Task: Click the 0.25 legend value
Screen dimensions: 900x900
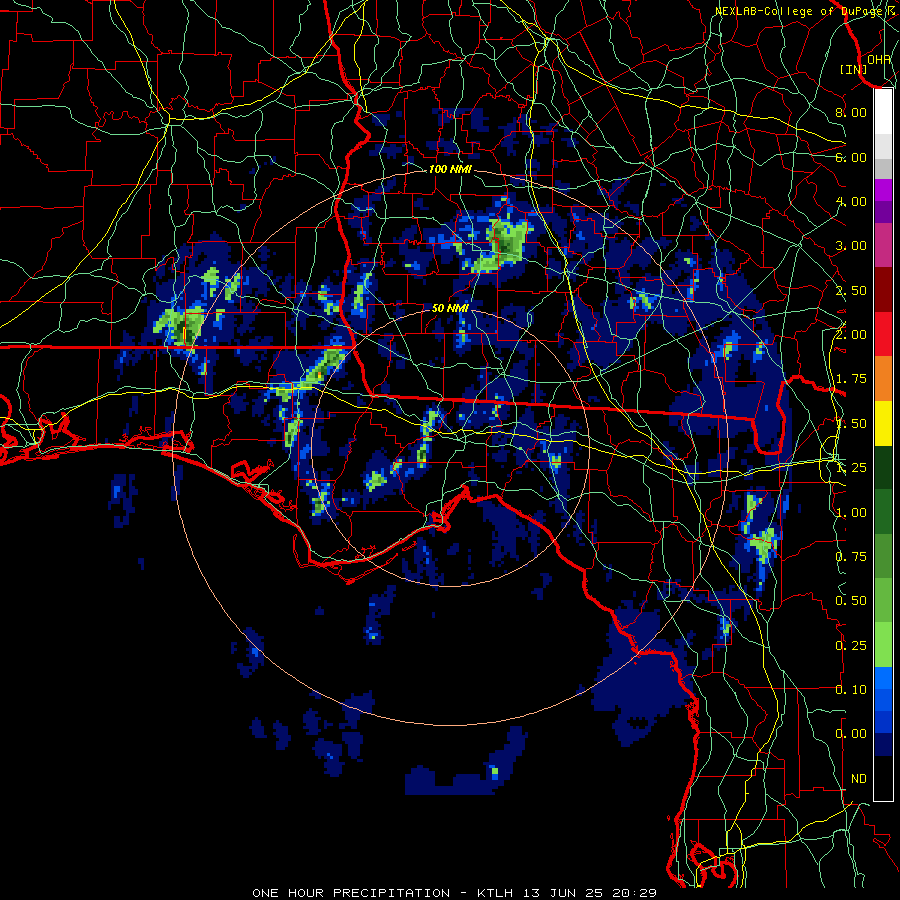Action: [x=851, y=646]
